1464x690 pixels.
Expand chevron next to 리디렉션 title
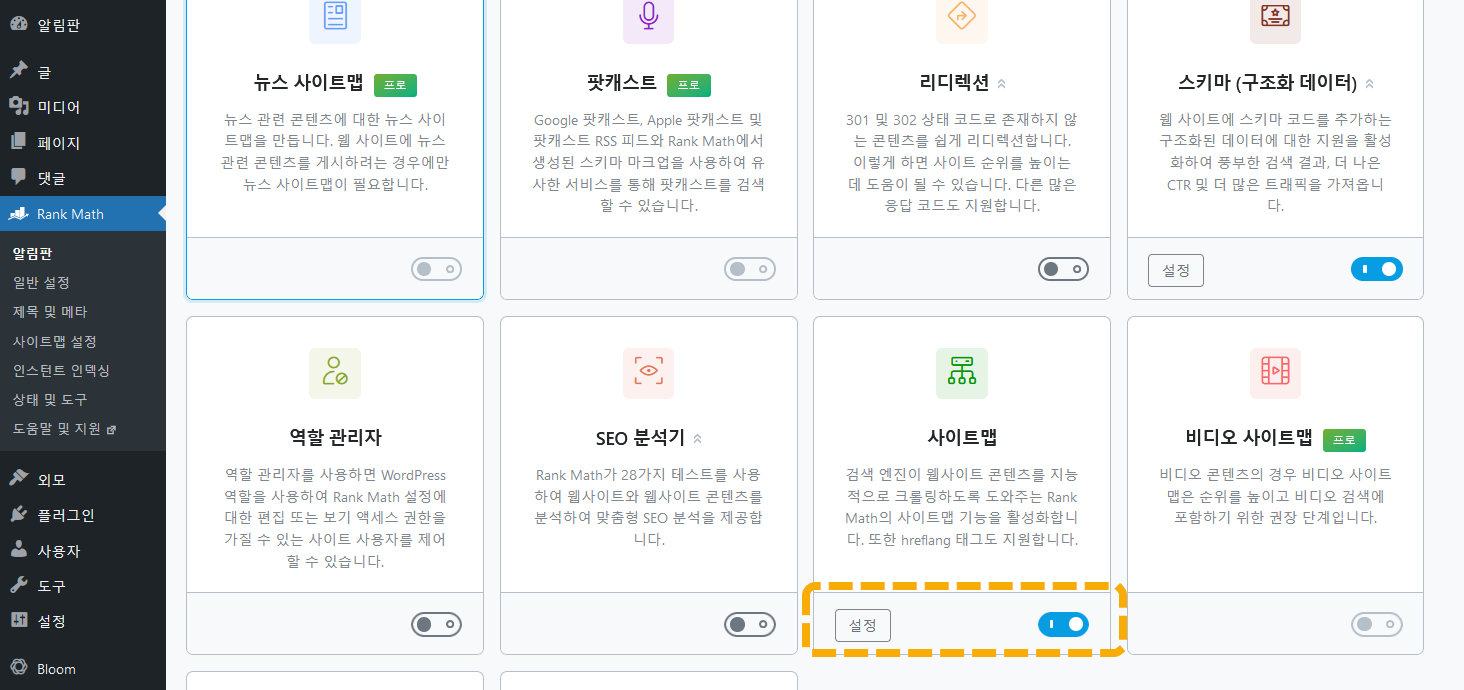(x=1001, y=83)
